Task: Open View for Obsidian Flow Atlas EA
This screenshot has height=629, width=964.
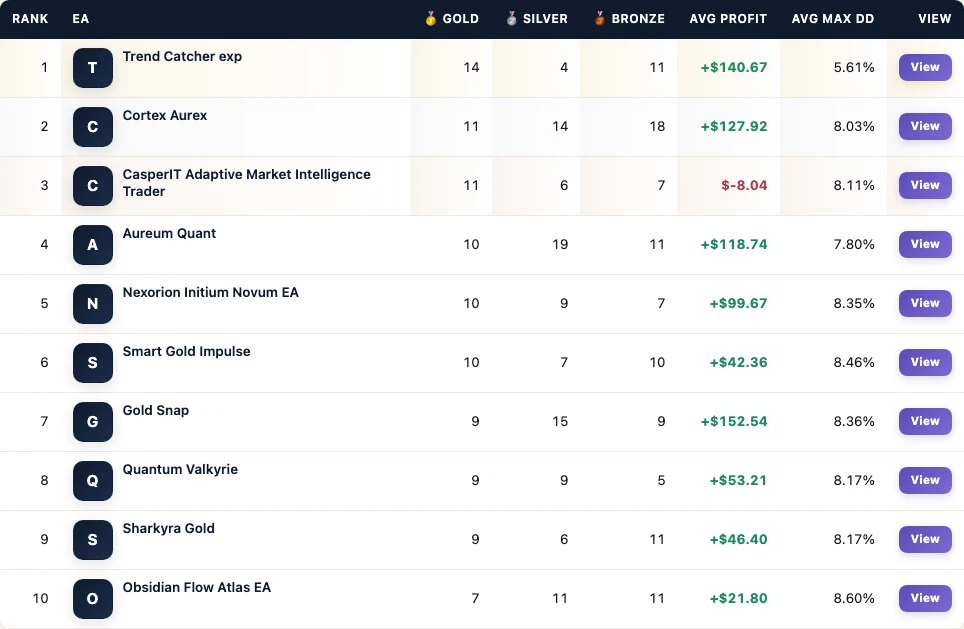Action: tap(925, 598)
